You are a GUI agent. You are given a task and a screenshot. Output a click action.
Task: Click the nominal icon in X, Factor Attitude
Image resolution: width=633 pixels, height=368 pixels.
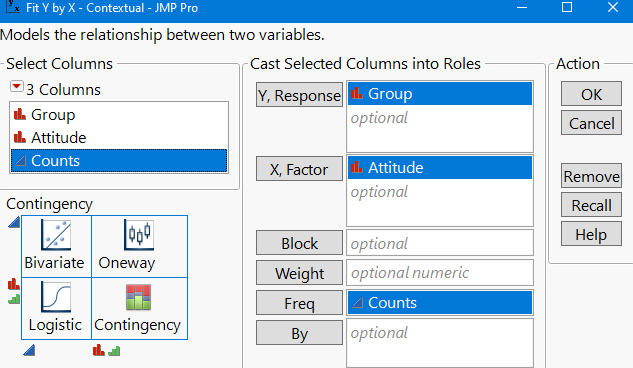(356, 167)
